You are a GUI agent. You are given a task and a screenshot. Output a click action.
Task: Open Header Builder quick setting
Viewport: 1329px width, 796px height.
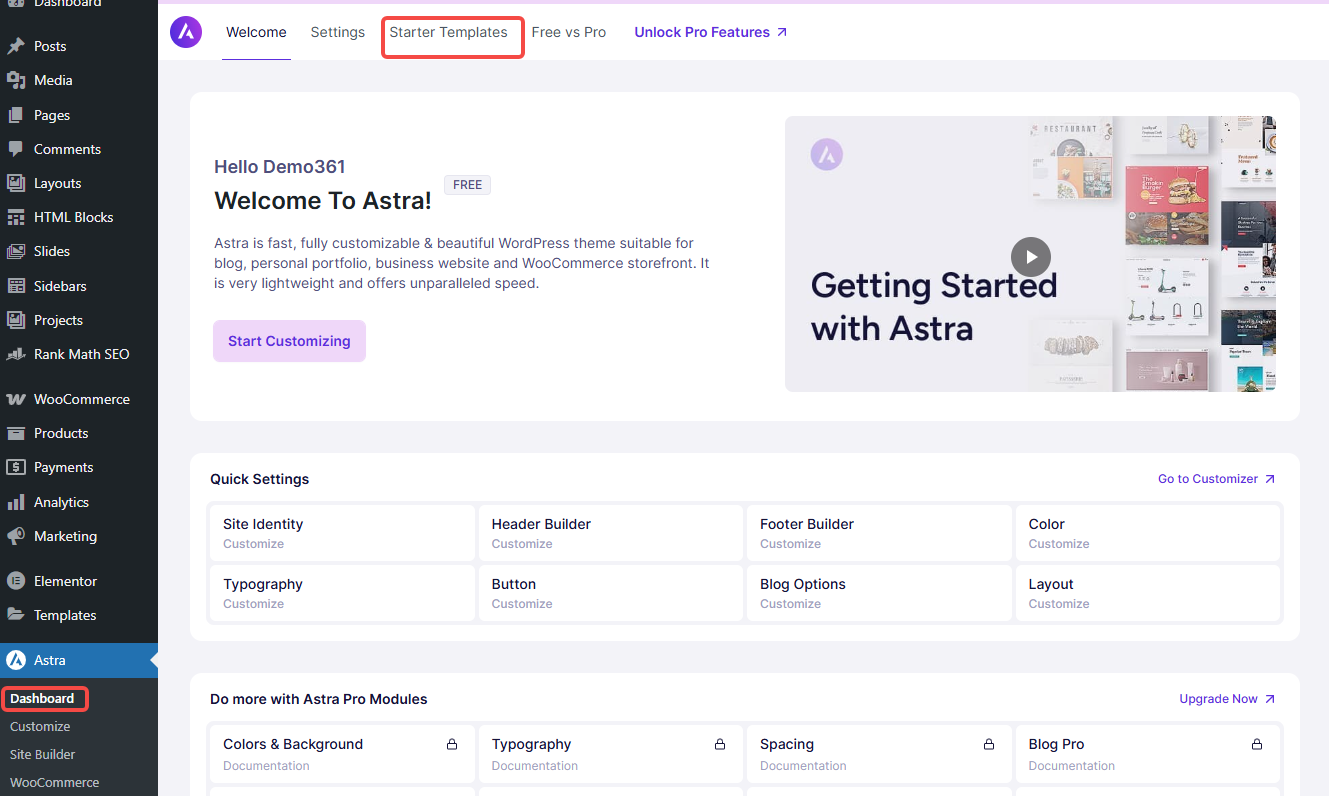(541, 524)
